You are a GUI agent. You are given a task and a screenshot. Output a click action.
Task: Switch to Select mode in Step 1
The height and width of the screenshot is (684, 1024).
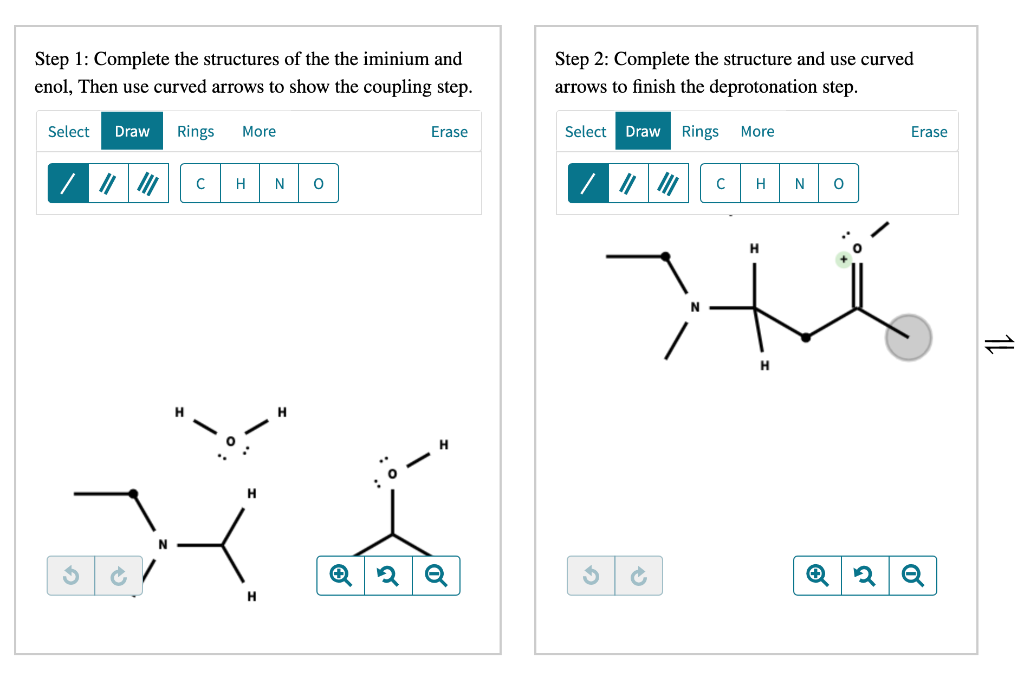click(x=68, y=131)
